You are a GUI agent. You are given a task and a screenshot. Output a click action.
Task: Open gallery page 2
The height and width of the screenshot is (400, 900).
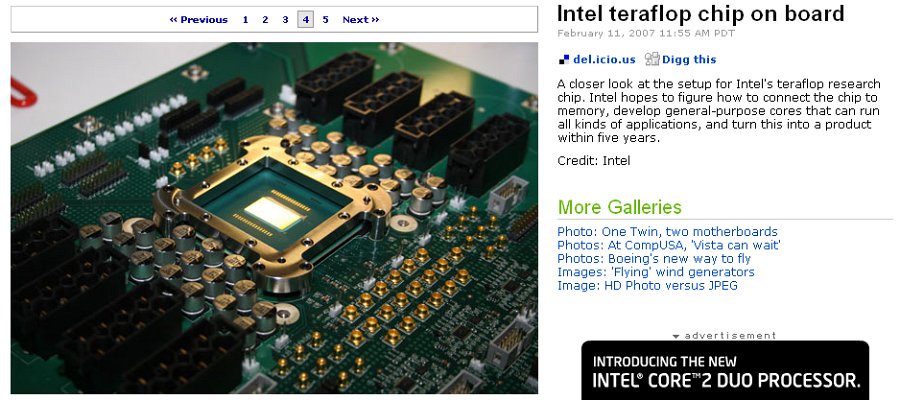coord(265,20)
